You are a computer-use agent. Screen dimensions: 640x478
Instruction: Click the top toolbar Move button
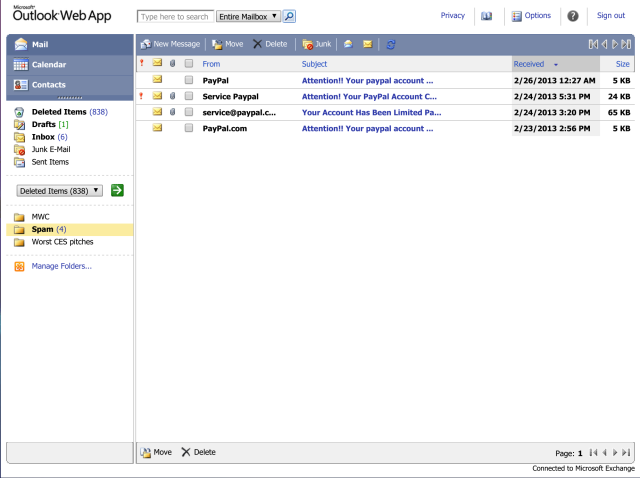[227, 44]
